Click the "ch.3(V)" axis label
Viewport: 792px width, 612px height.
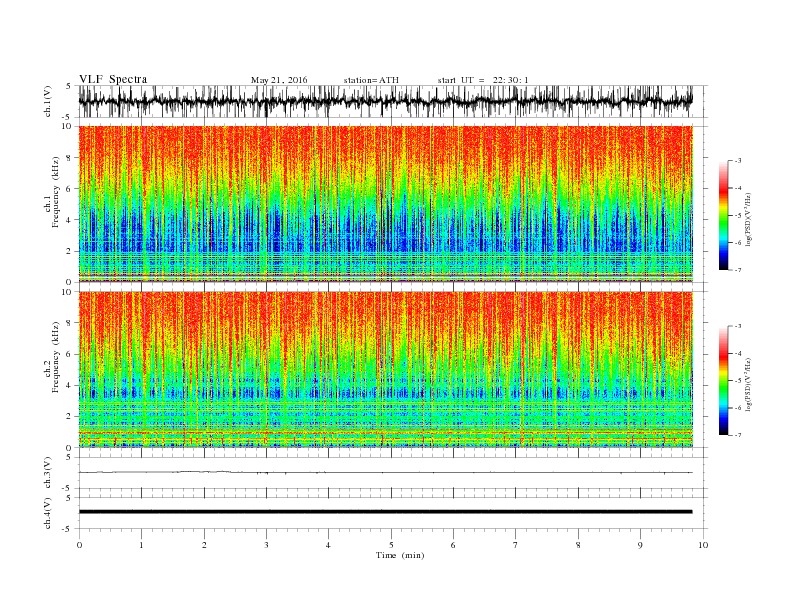[47, 473]
